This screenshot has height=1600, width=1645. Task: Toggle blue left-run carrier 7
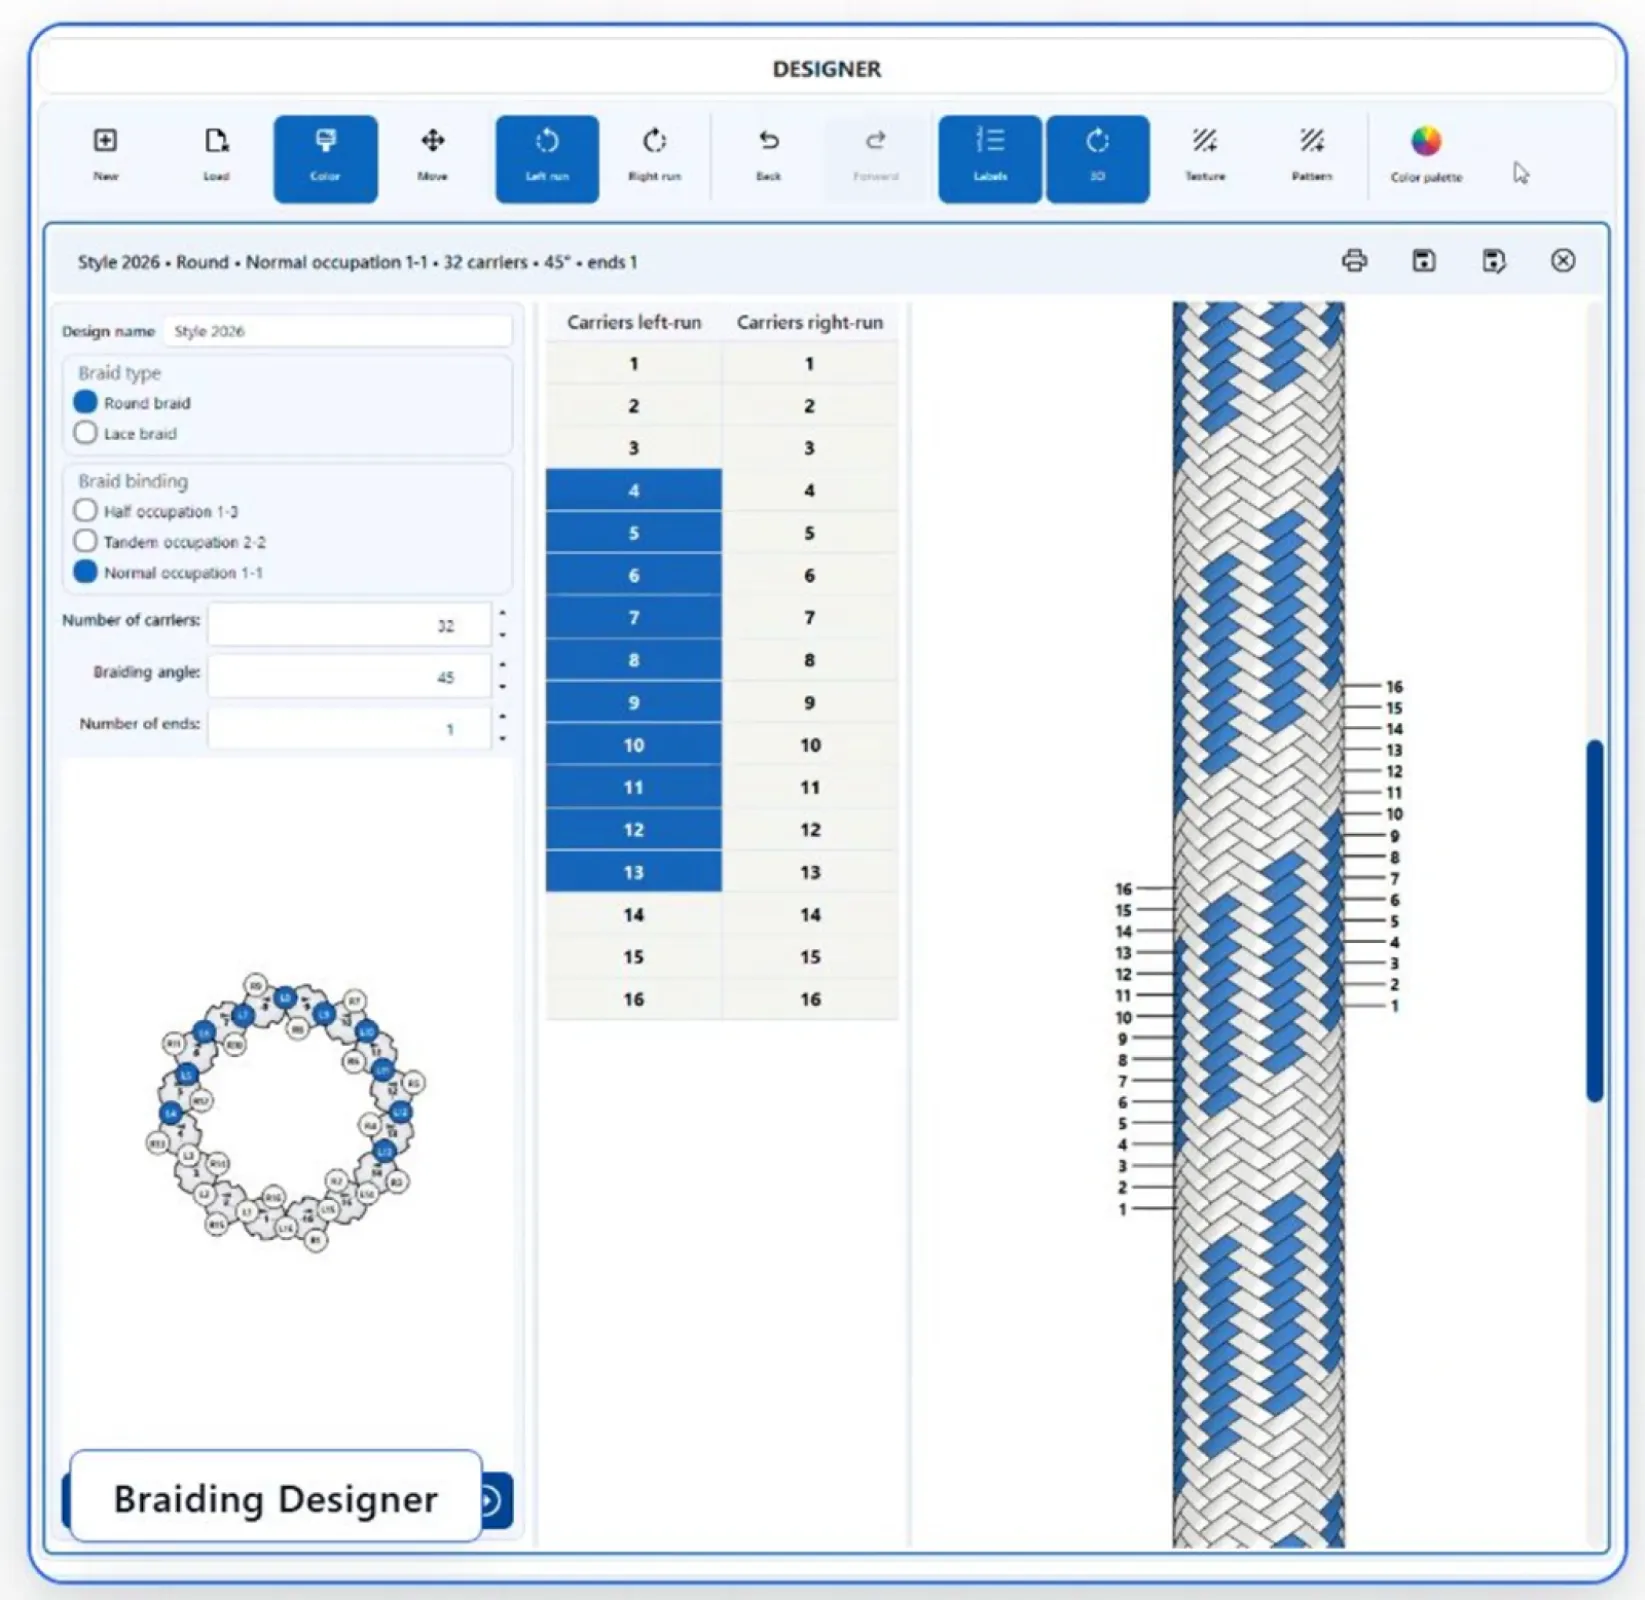634,618
